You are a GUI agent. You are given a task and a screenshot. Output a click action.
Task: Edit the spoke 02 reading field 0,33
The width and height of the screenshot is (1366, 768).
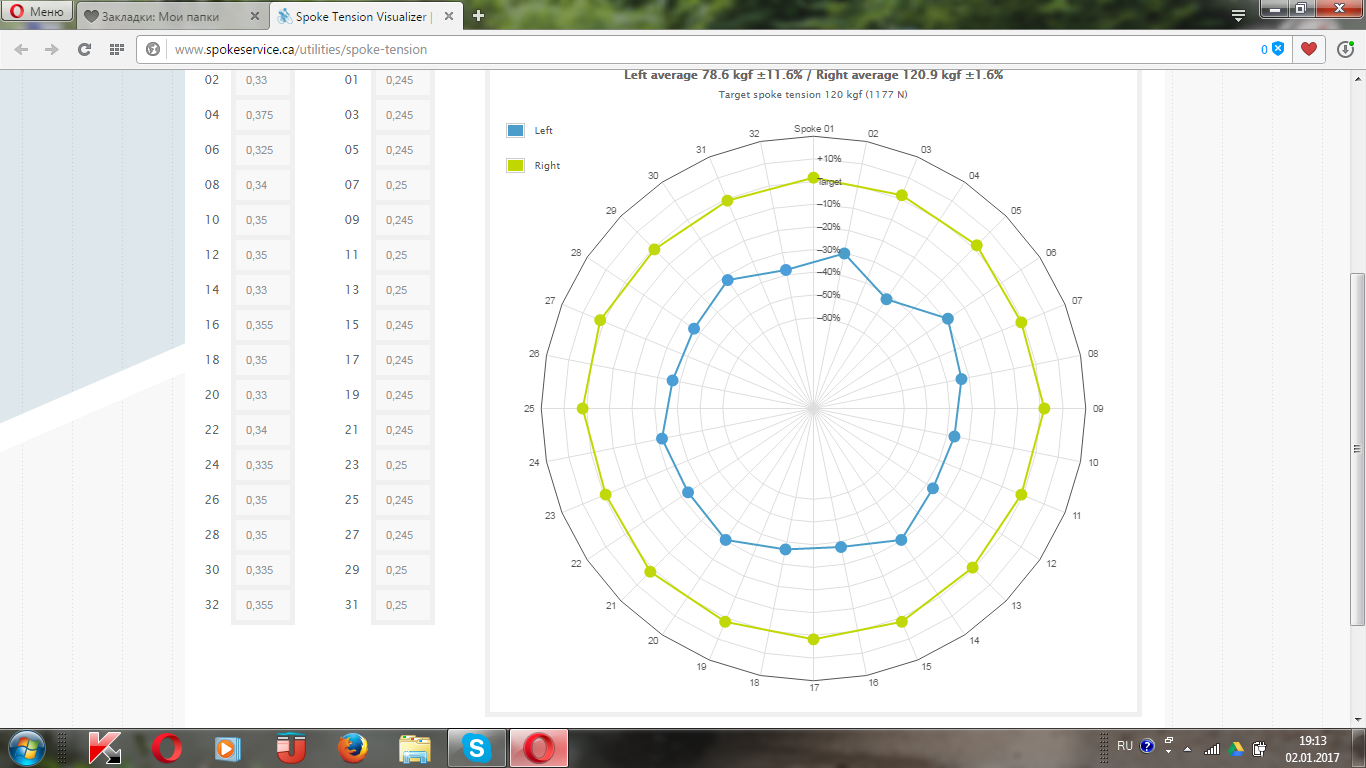point(262,80)
